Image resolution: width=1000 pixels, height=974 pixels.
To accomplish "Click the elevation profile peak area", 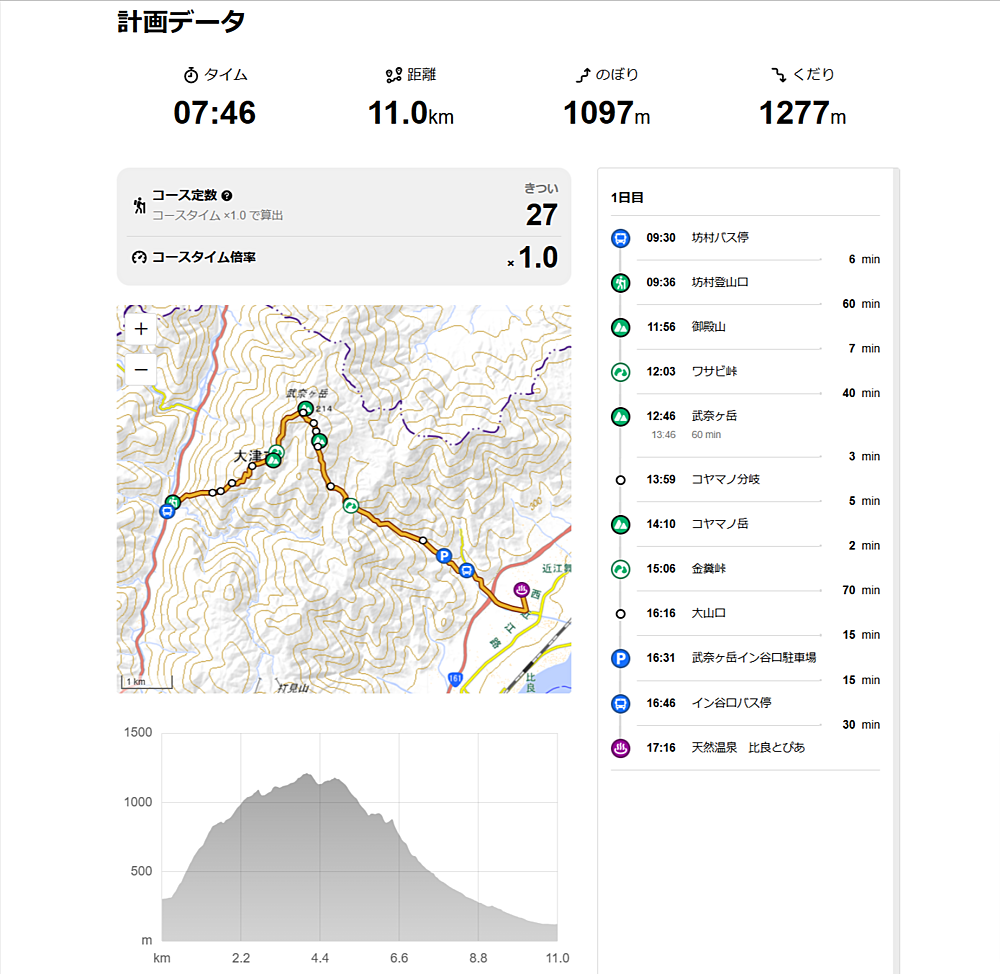I will (308, 779).
